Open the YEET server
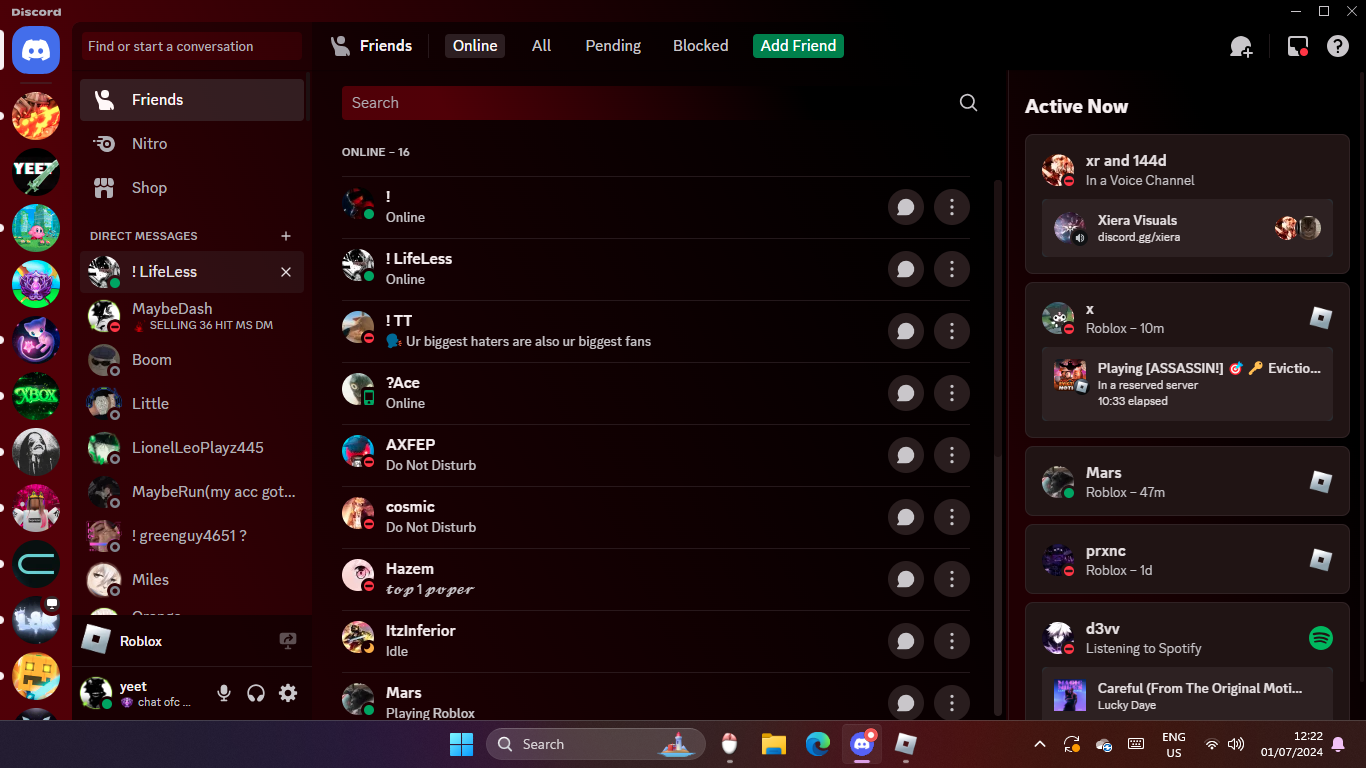1366x768 pixels. [x=36, y=172]
